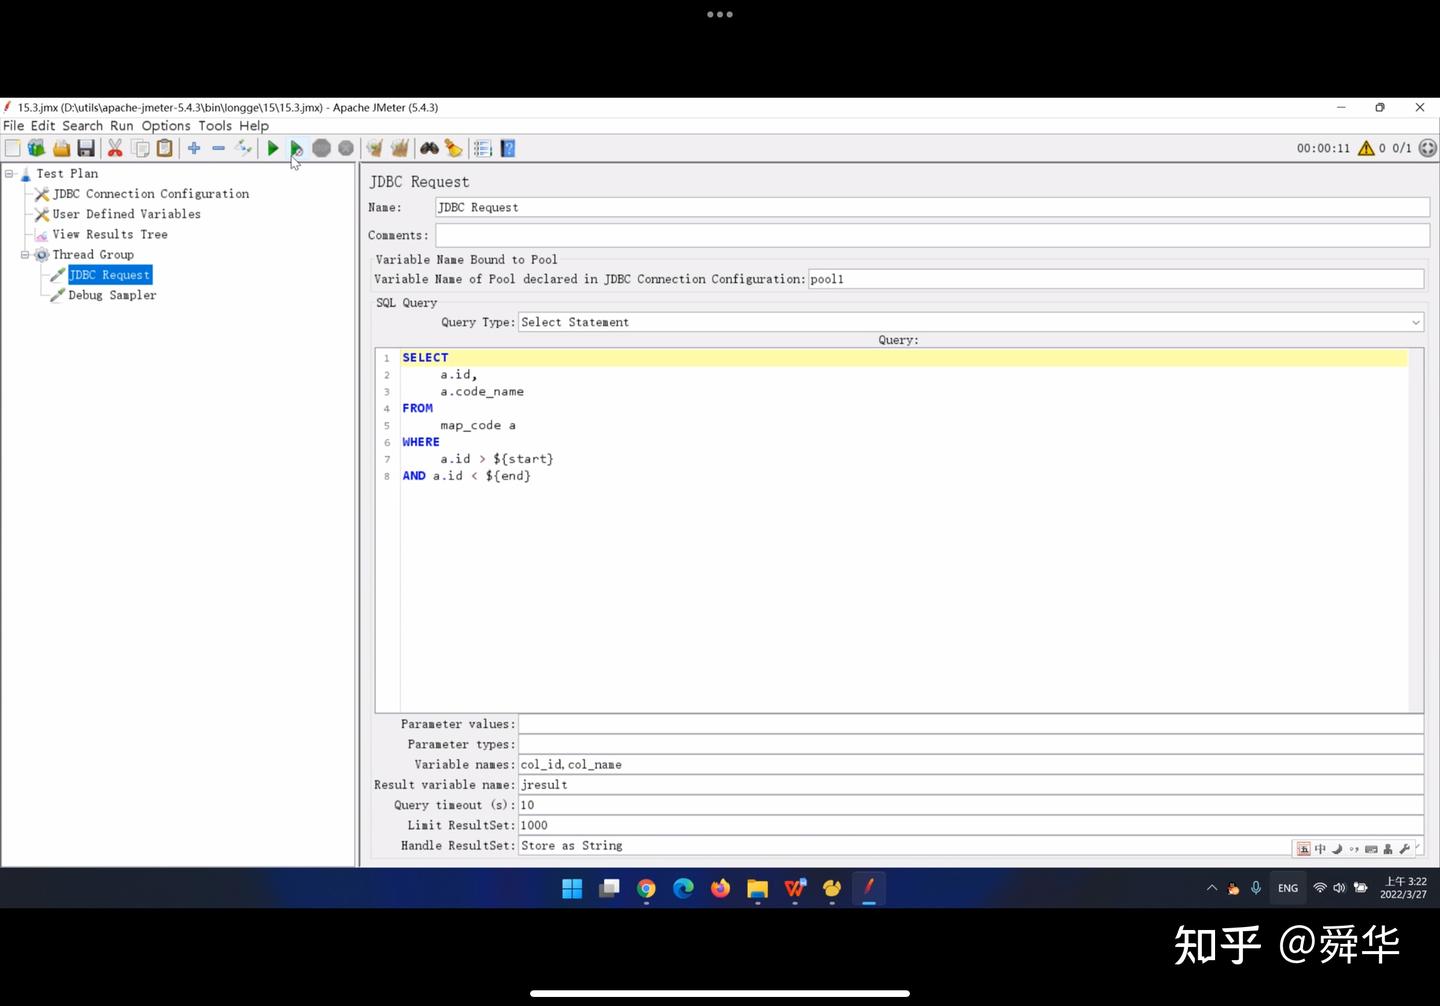Viewport: 1440px width, 1006px height.
Task: Open the Search binoculars icon
Action: 429,148
